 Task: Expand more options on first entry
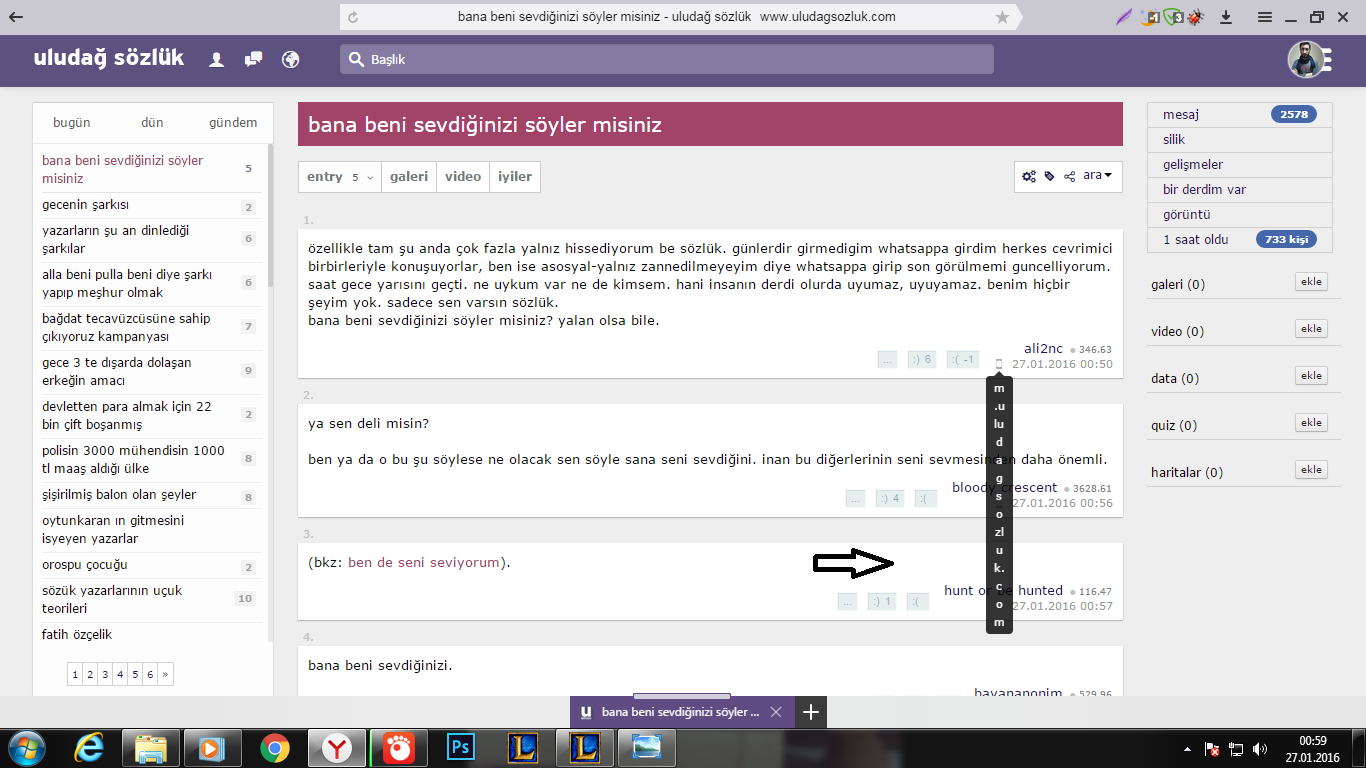point(886,359)
